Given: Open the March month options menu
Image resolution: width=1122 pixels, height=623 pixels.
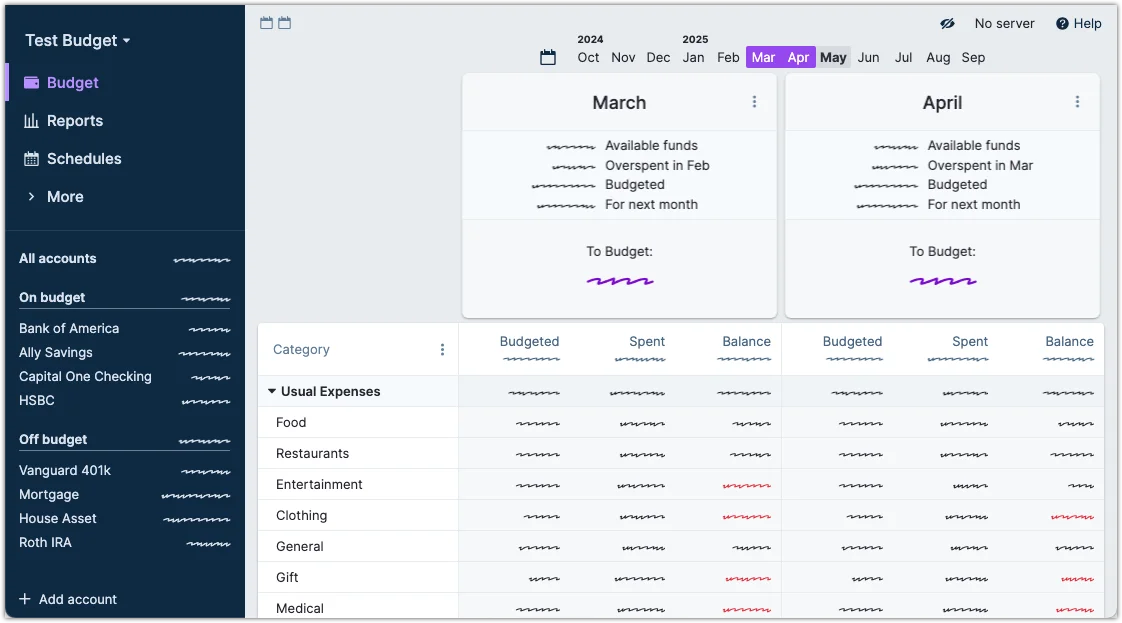Looking at the screenshot, I should 754,102.
